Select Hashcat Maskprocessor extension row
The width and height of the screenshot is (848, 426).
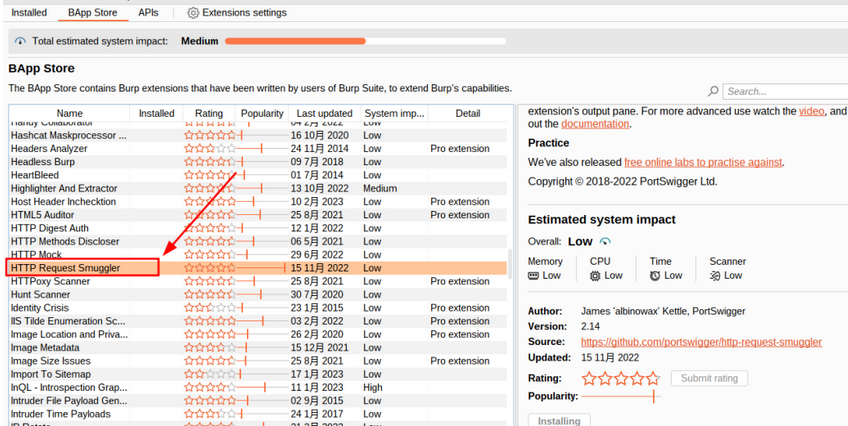coord(257,135)
